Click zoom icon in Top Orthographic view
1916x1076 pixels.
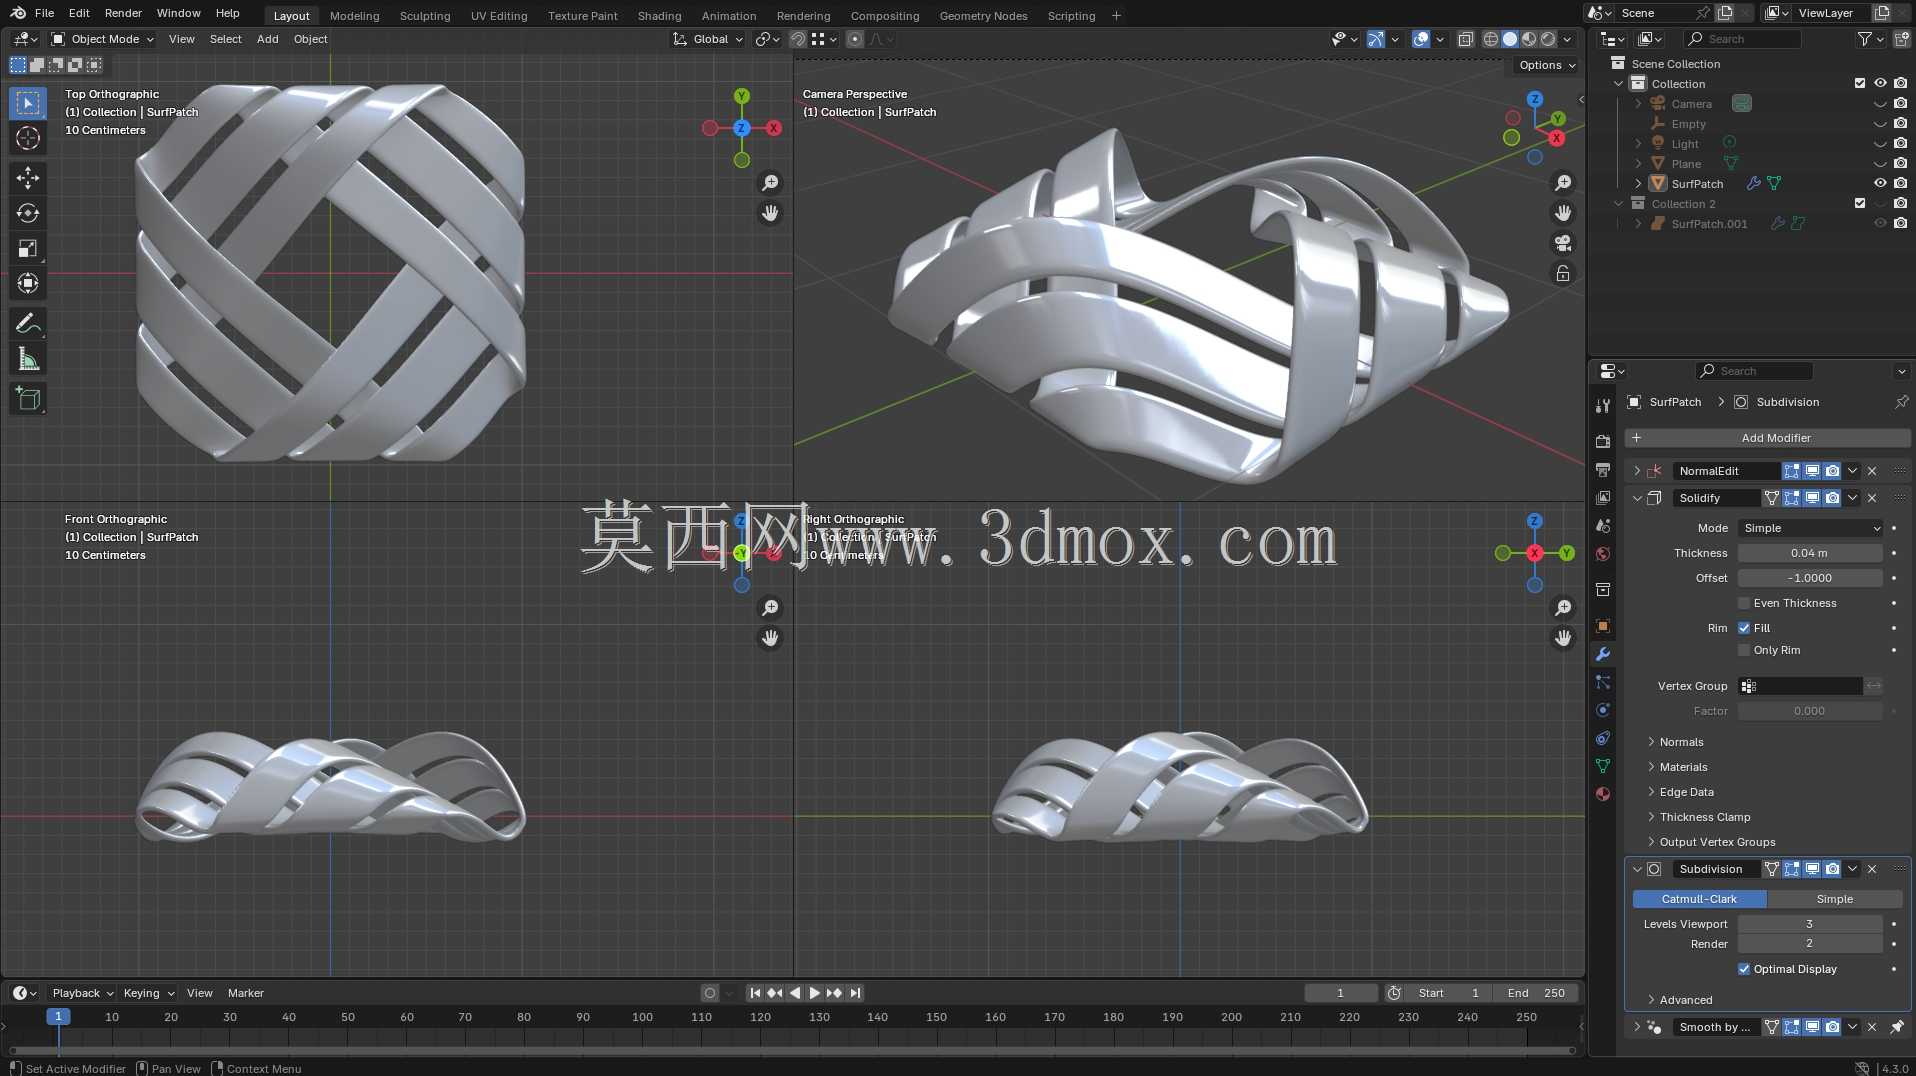point(770,183)
